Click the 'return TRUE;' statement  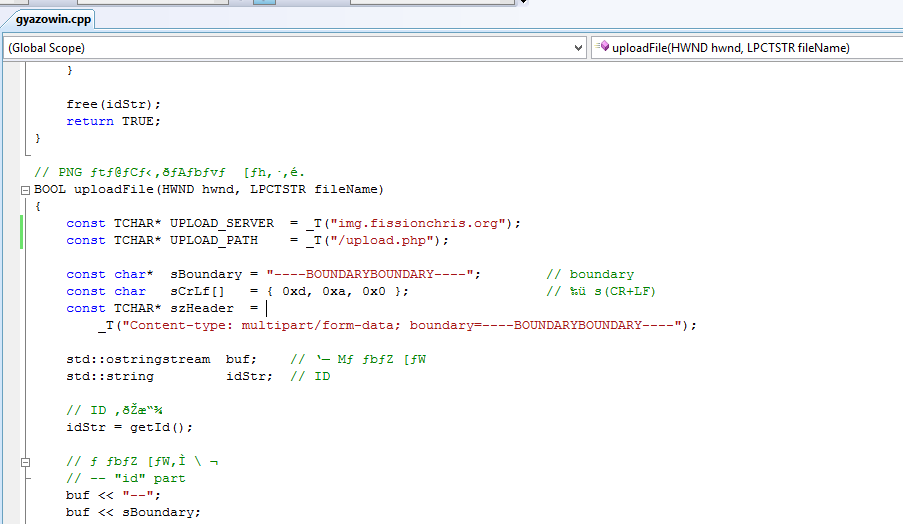(x=113, y=121)
